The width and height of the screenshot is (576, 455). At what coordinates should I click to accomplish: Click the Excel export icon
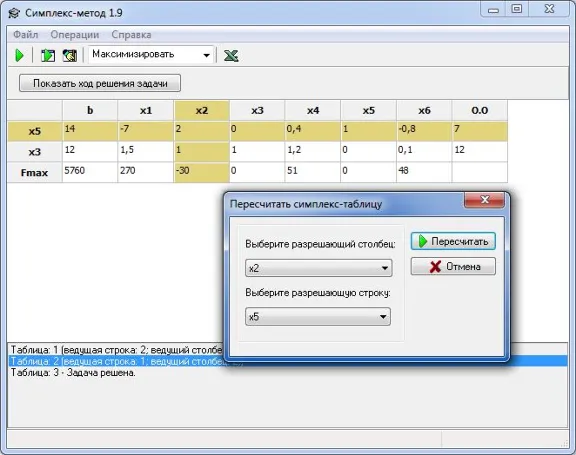(231, 55)
